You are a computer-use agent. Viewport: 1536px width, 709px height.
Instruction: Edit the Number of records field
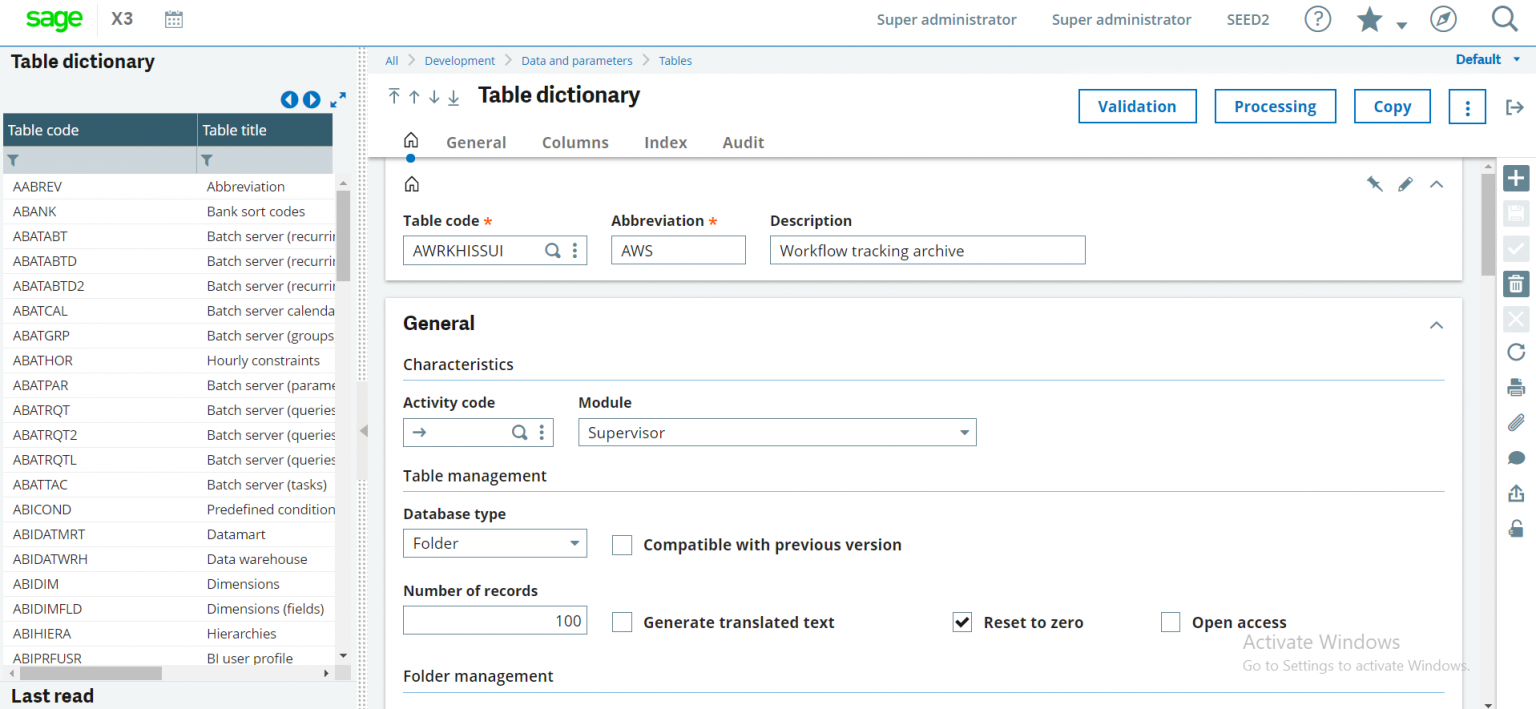pos(494,620)
